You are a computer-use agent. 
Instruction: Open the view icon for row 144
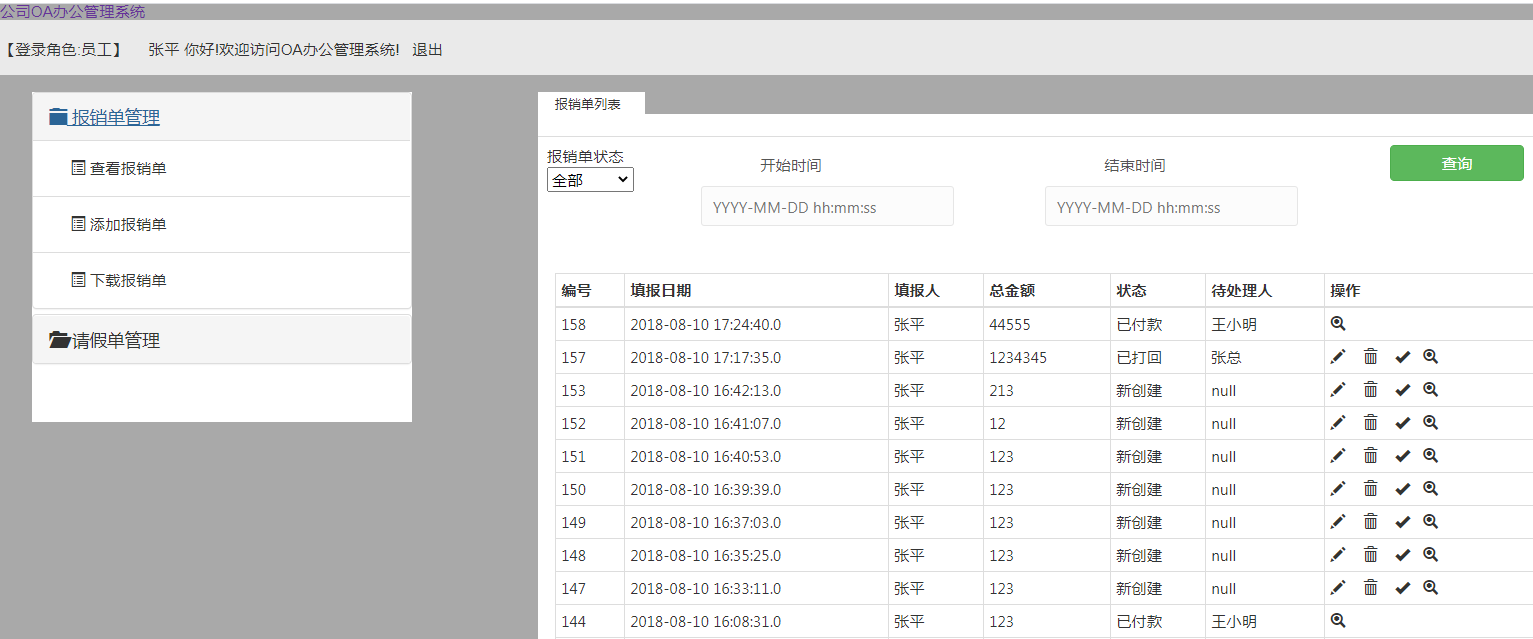(x=1338, y=620)
